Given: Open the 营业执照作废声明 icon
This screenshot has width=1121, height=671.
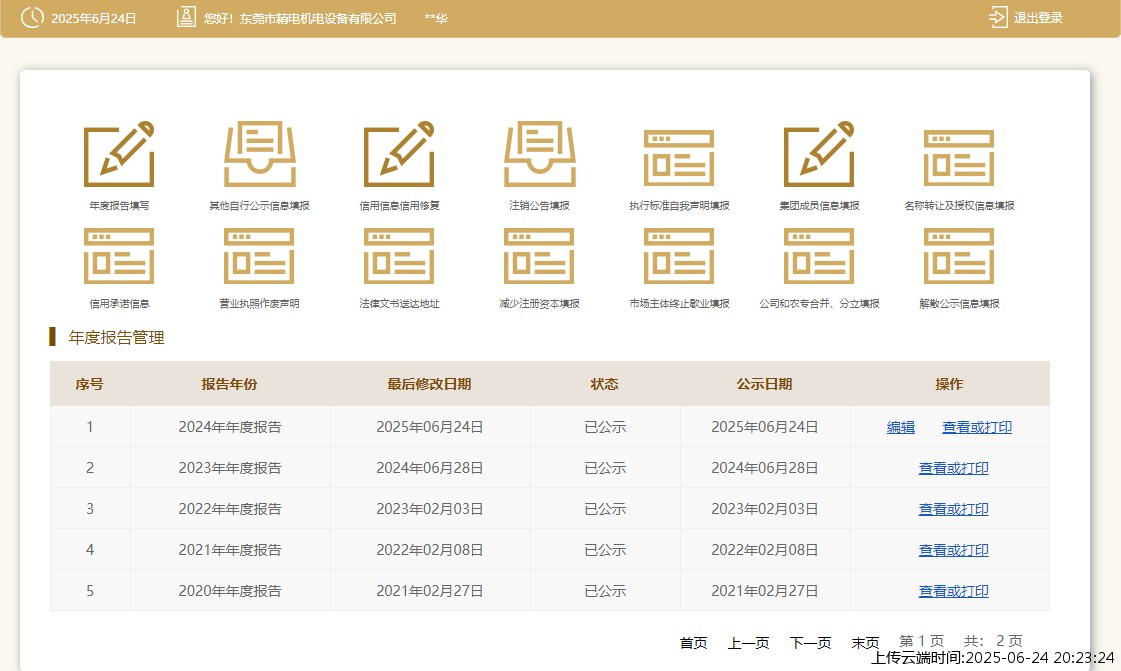Looking at the screenshot, I should click(259, 256).
